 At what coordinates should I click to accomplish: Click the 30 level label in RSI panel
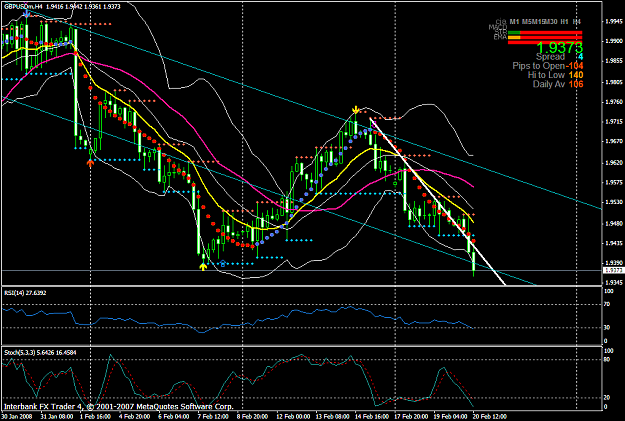click(607, 328)
